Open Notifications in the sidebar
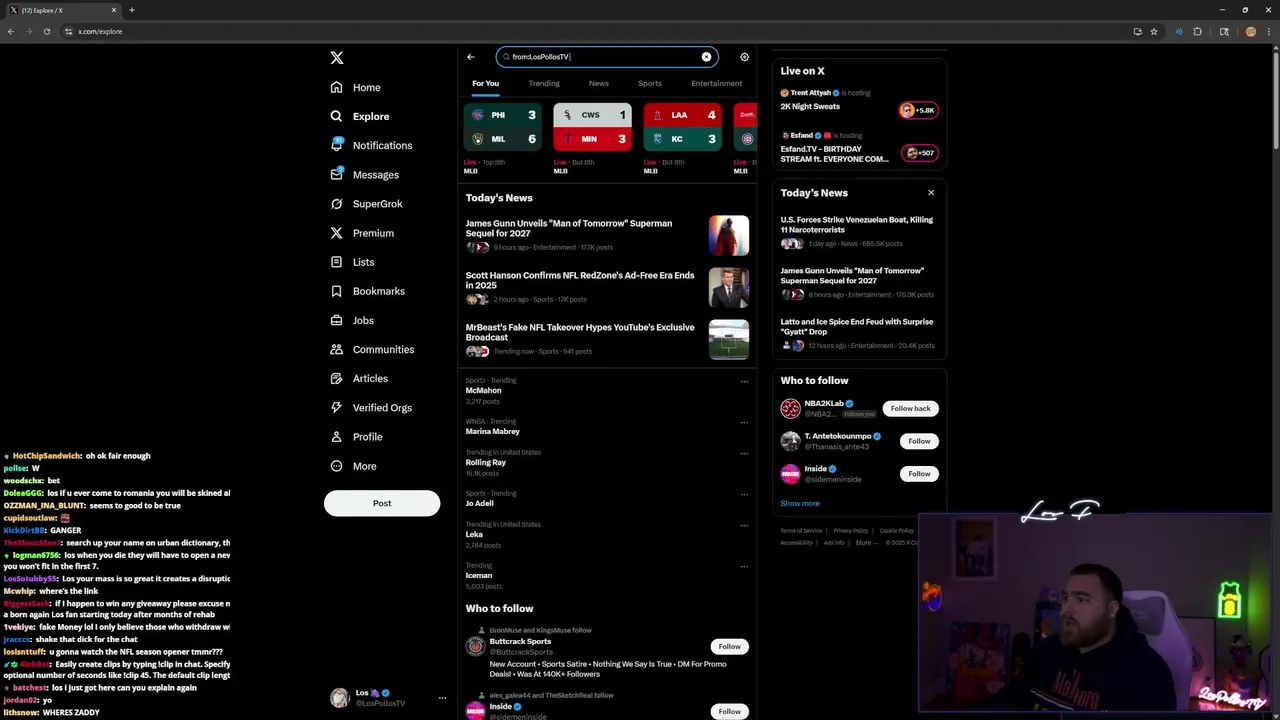The width and height of the screenshot is (1280, 720). click(371, 145)
